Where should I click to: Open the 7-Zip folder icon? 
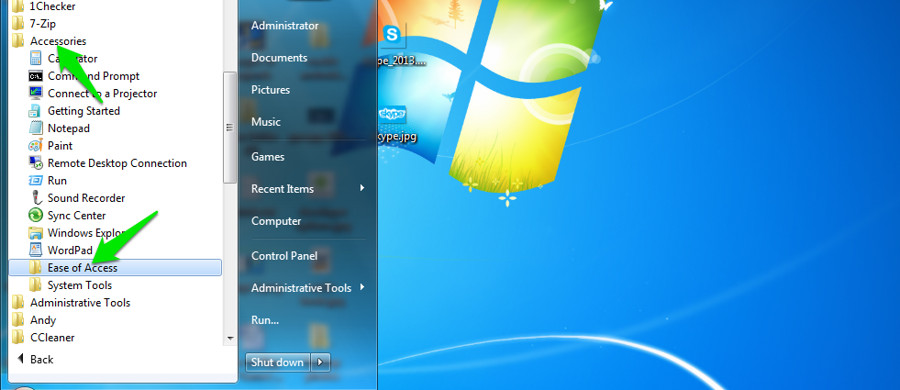(x=18, y=24)
